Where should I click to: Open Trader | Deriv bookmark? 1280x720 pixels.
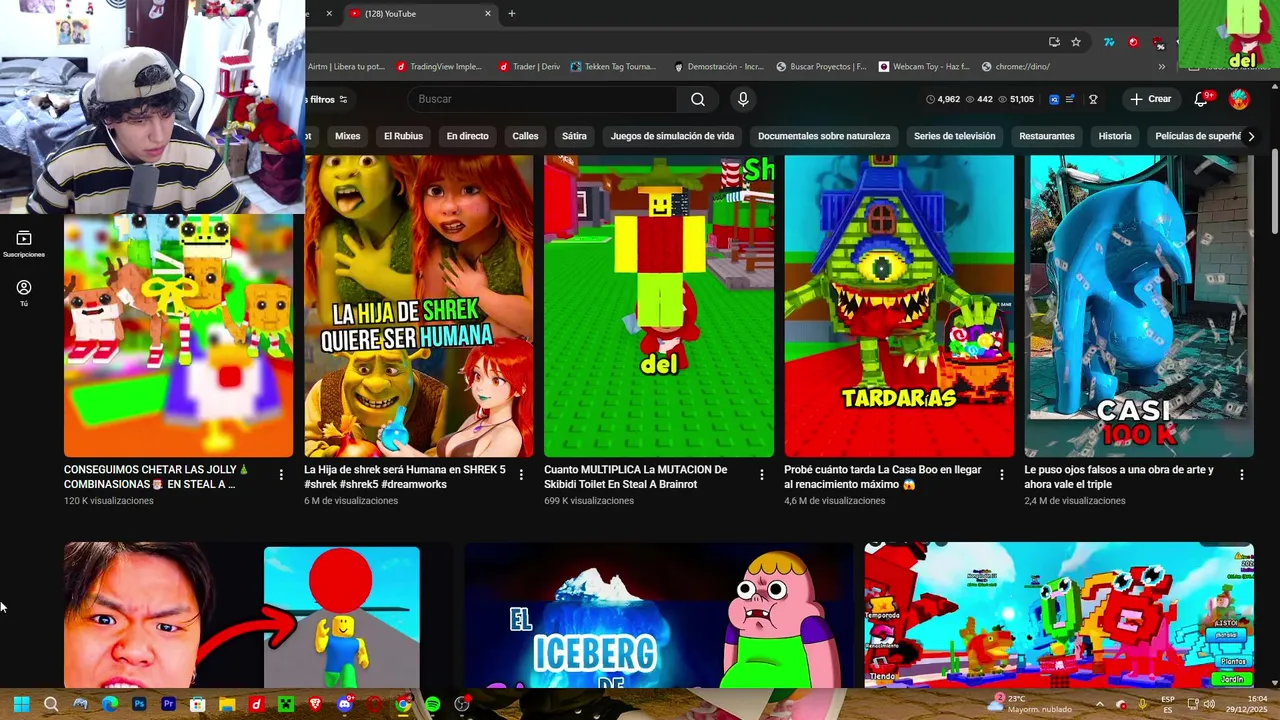point(529,66)
